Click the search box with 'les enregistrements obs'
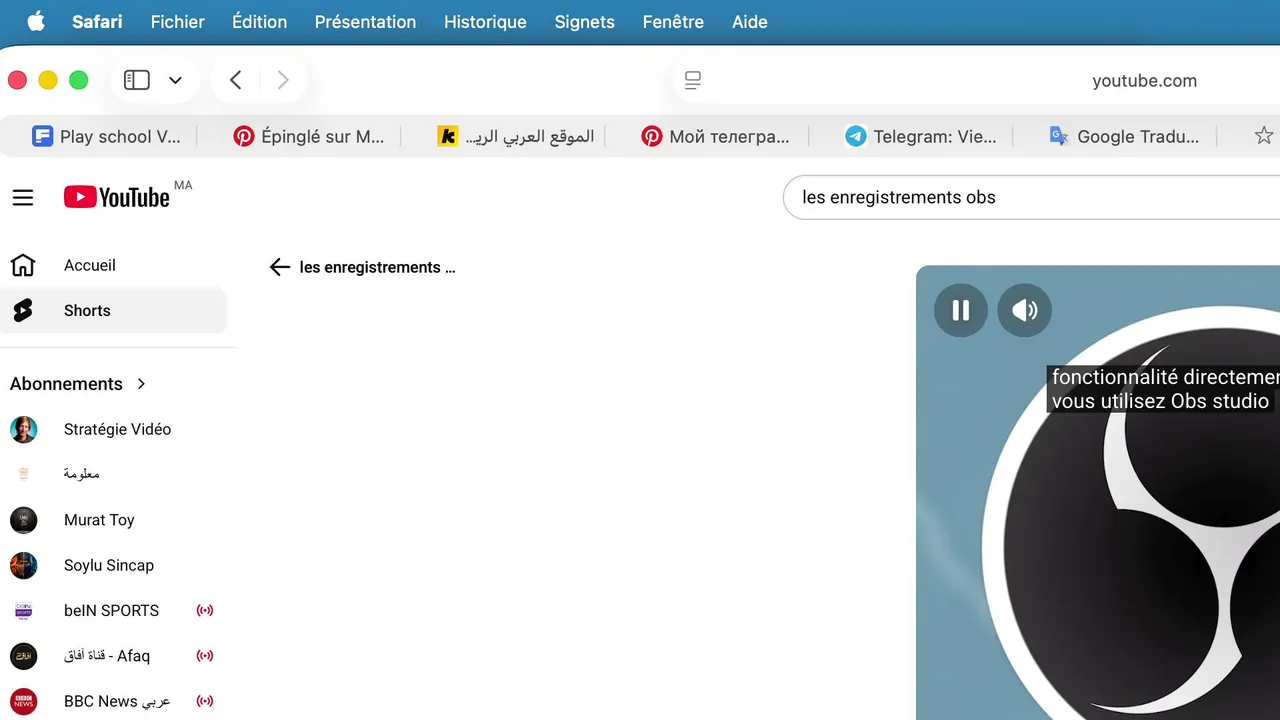The width and height of the screenshot is (1280, 720). 1031,197
